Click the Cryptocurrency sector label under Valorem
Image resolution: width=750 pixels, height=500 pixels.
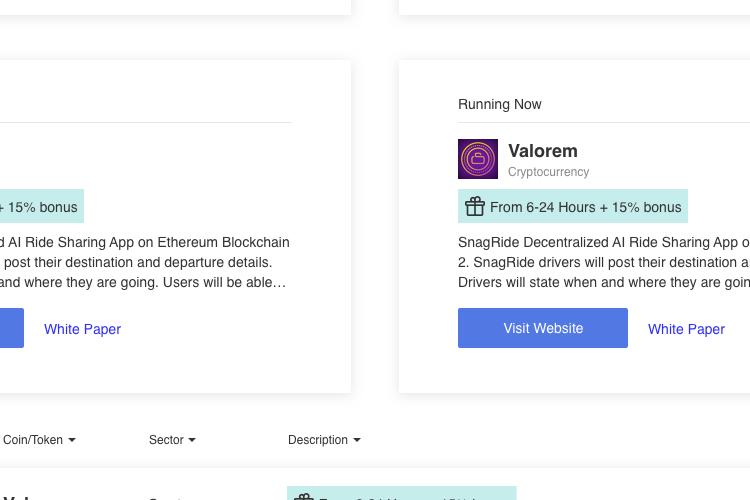549,172
